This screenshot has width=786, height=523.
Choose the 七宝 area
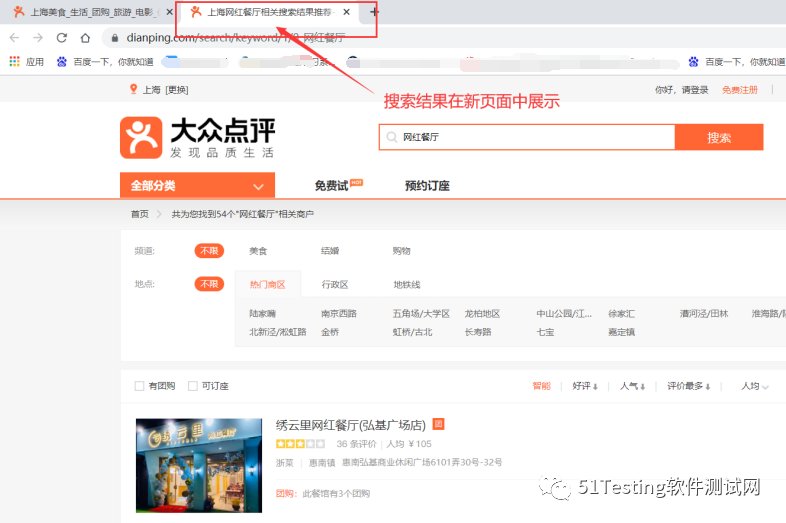click(x=545, y=332)
